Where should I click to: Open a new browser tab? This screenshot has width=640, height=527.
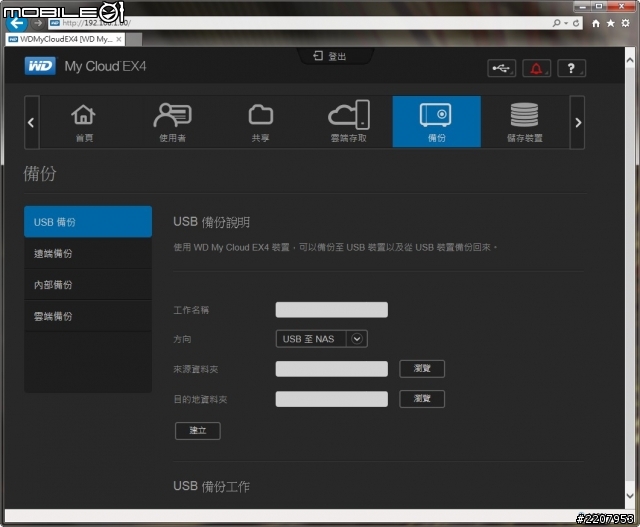134,40
